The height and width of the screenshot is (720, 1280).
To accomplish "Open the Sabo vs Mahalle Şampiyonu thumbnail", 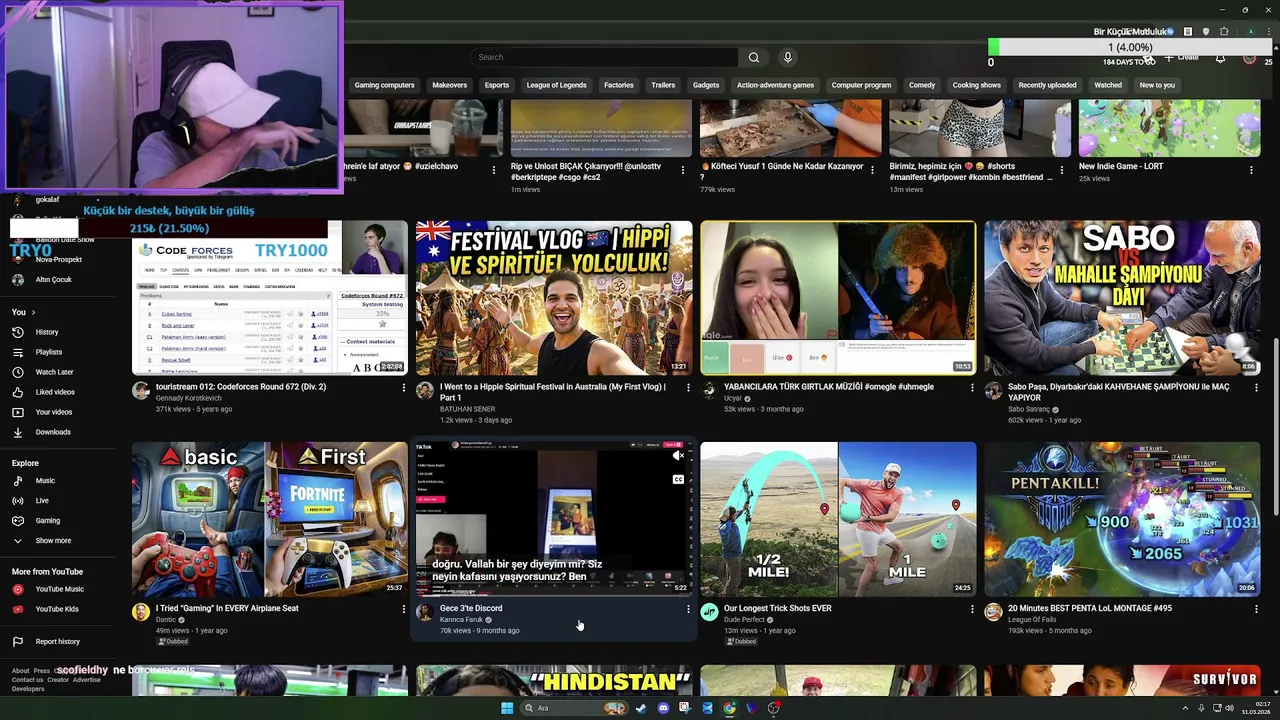I will [1122, 297].
